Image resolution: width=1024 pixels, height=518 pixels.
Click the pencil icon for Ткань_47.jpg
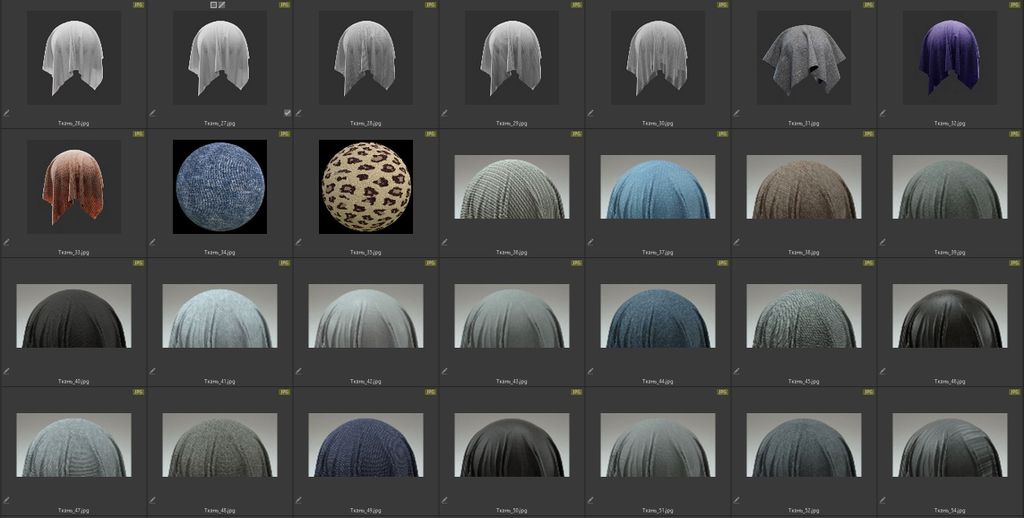[x=7, y=500]
